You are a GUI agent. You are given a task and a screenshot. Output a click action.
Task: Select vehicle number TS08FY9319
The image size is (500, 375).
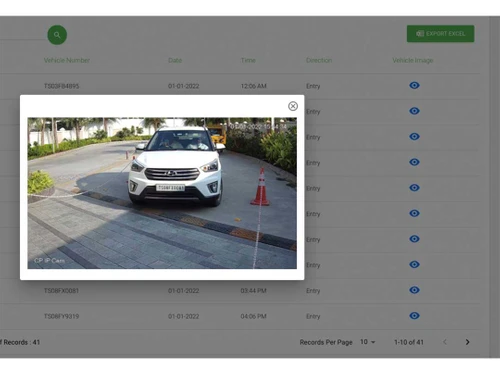61,316
